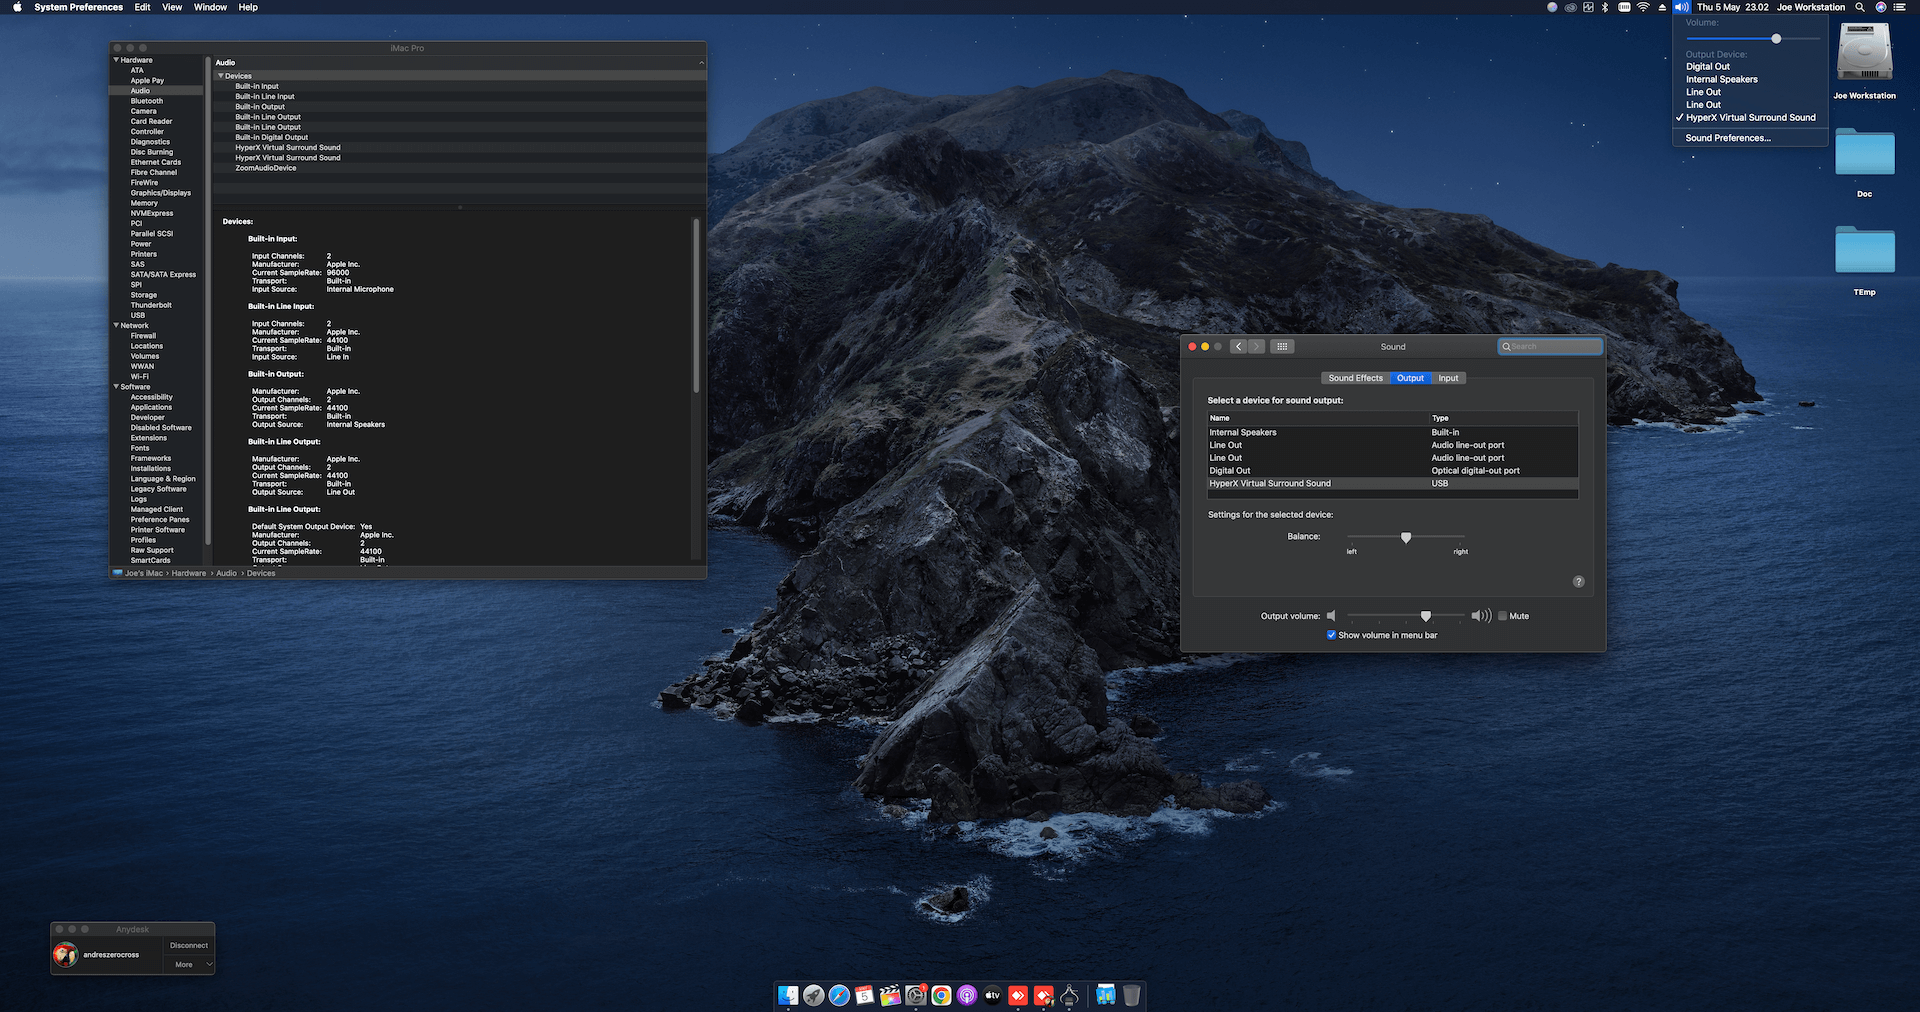Select Internal Speakers in output device list
1920x1012 pixels.
[1243, 433]
